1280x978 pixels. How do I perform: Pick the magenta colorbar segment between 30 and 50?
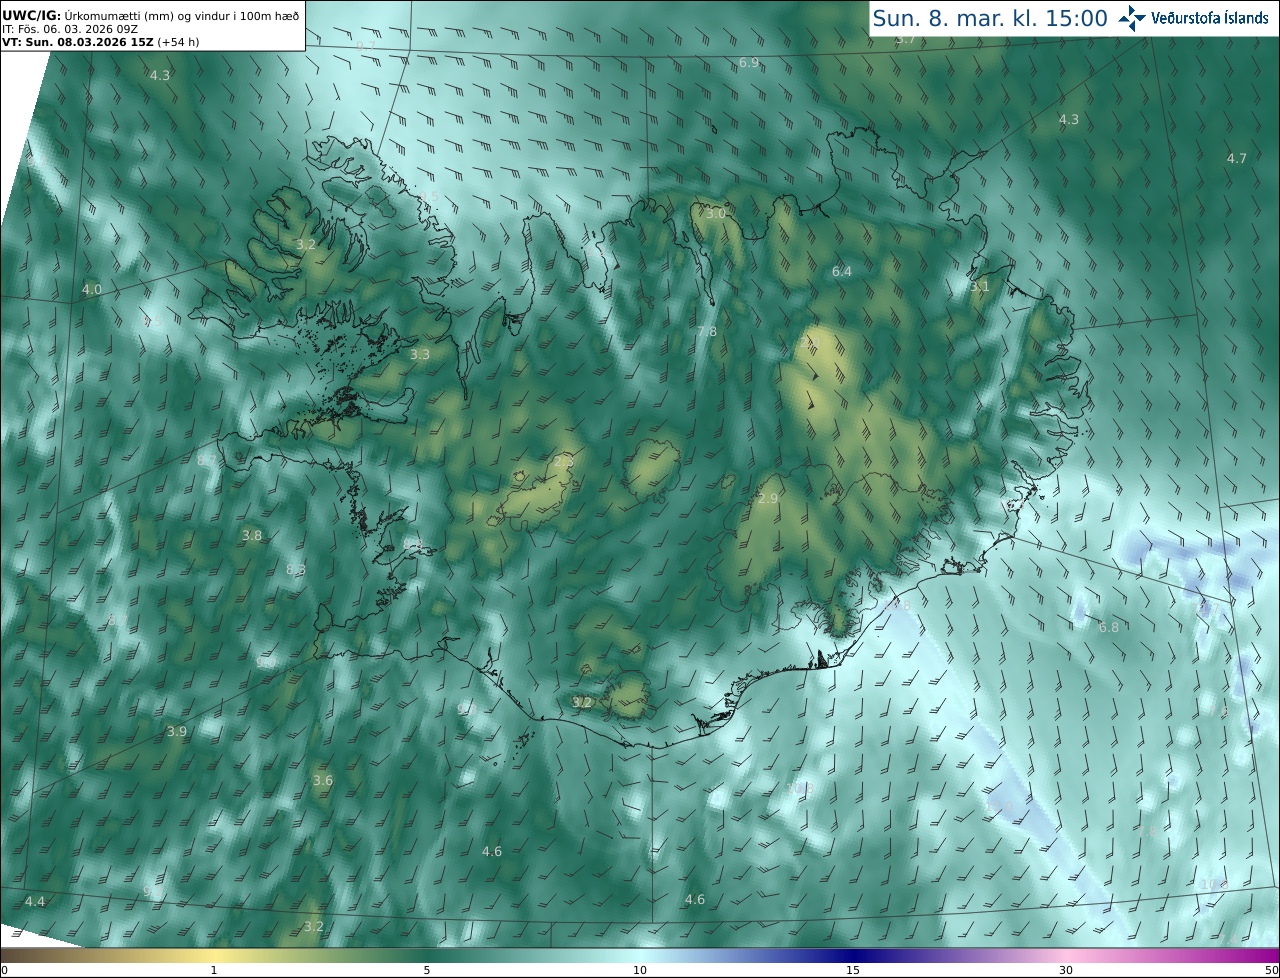(x=1173, y=955)
